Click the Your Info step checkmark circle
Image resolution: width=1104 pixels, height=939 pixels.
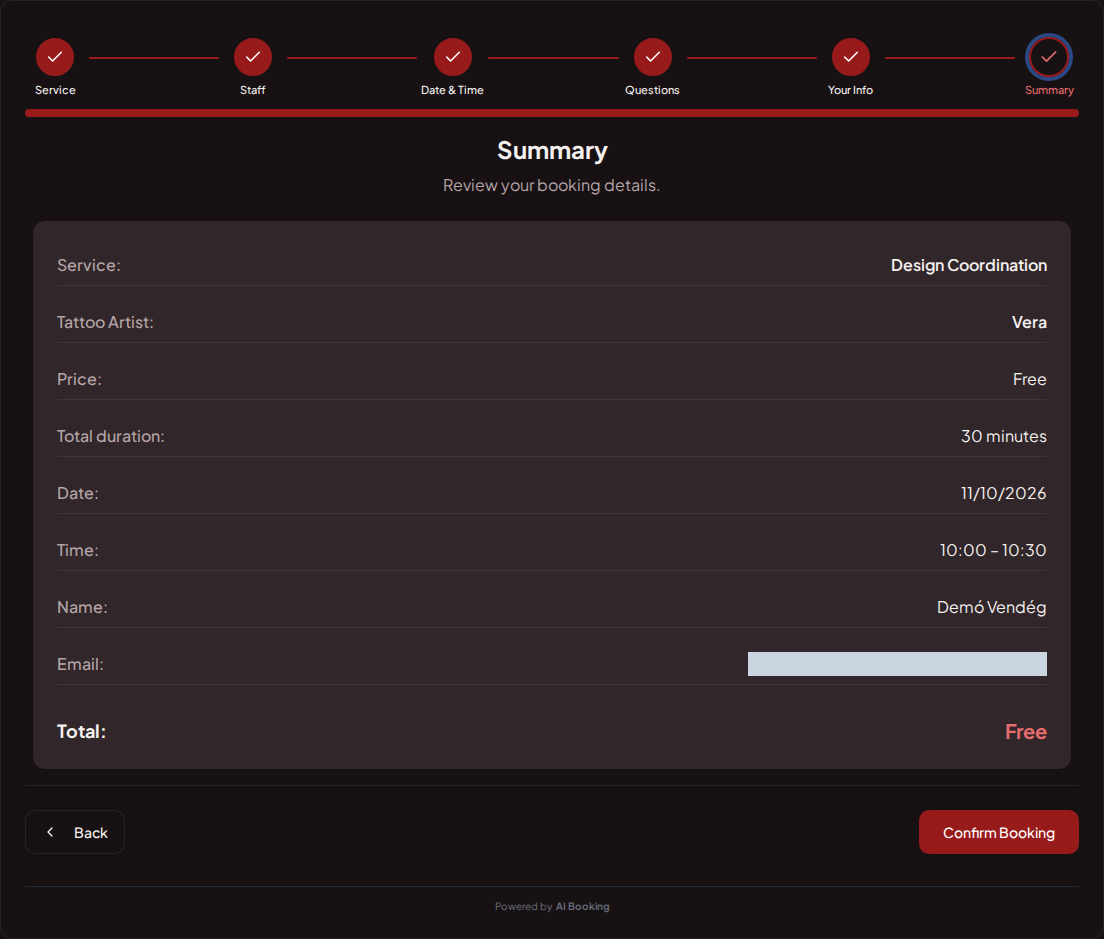pos(851,57)
